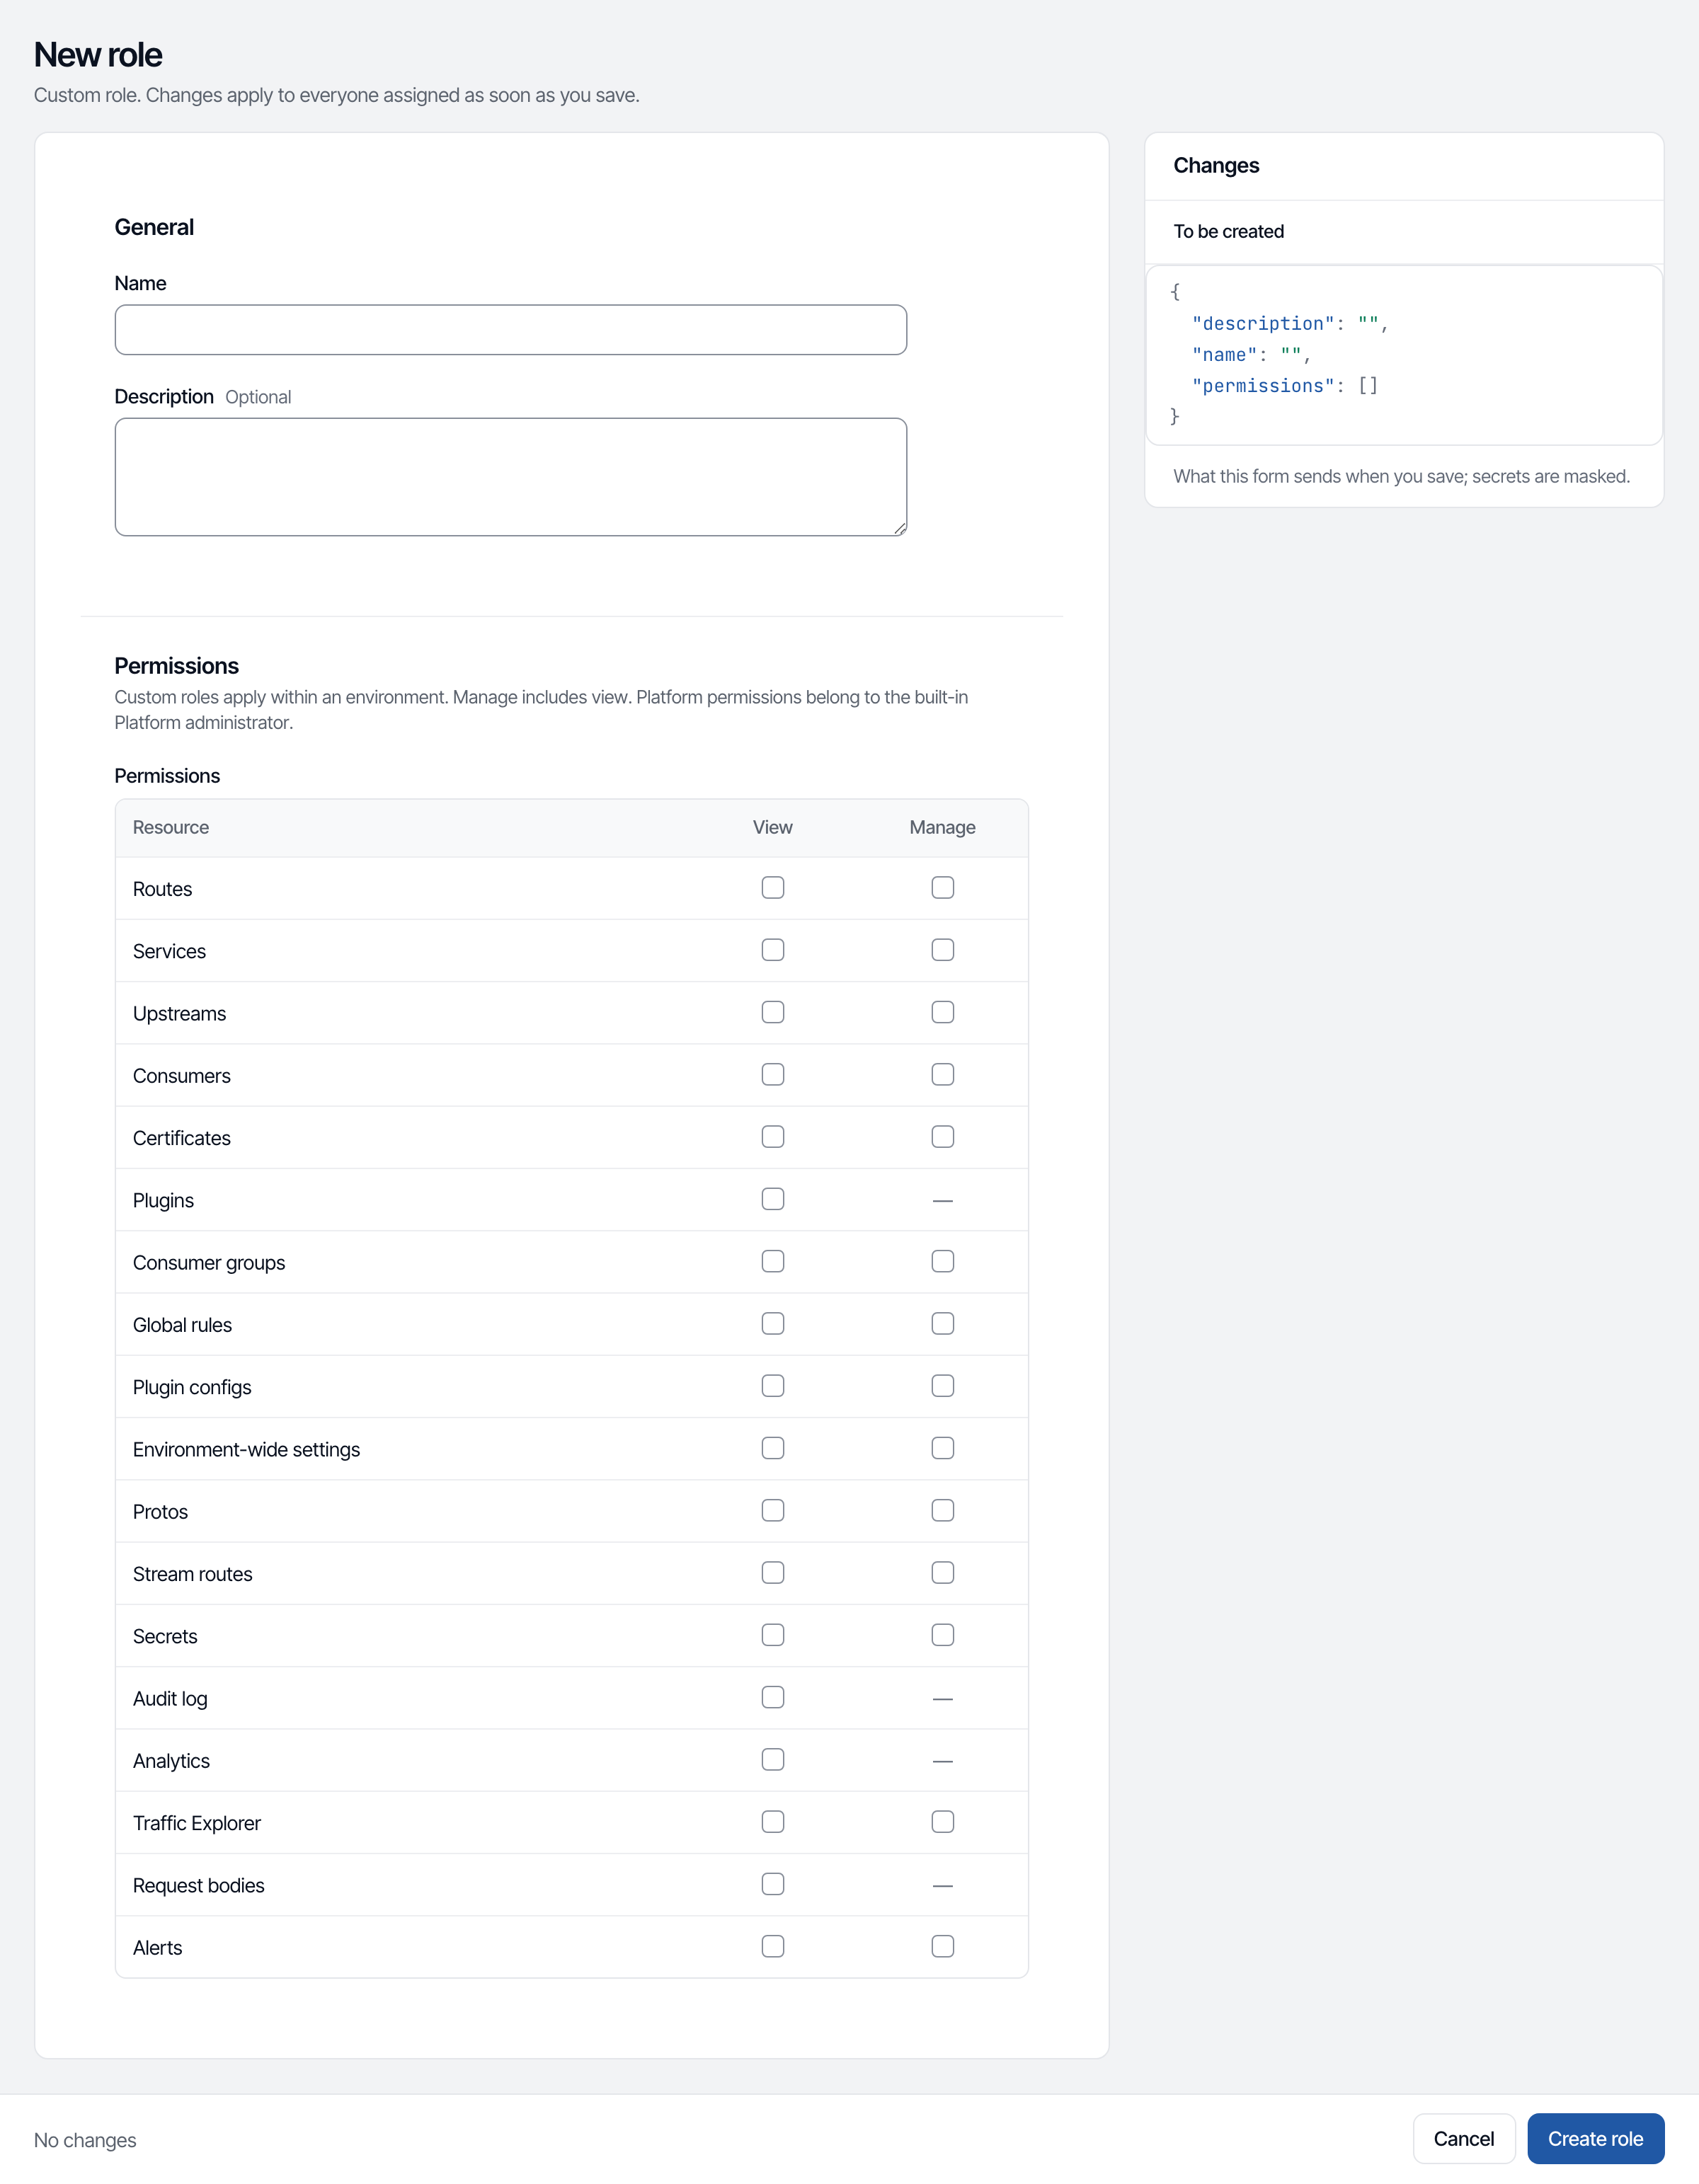The image size is (1699, 2184).
Task: Grant Manage on Secrets
Action: 942,1635
